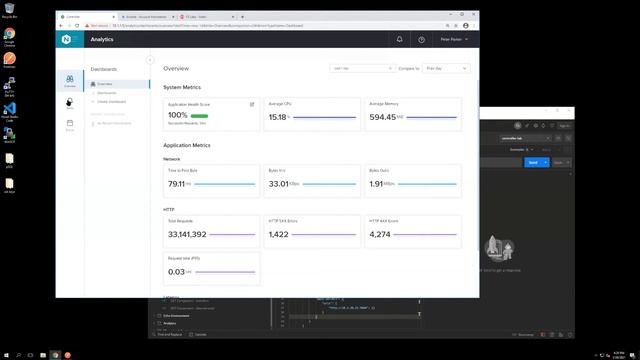Screen dimensions: 640x360
Task: Click the Request time (P95) 0.03 value
Action: point(176,272)
